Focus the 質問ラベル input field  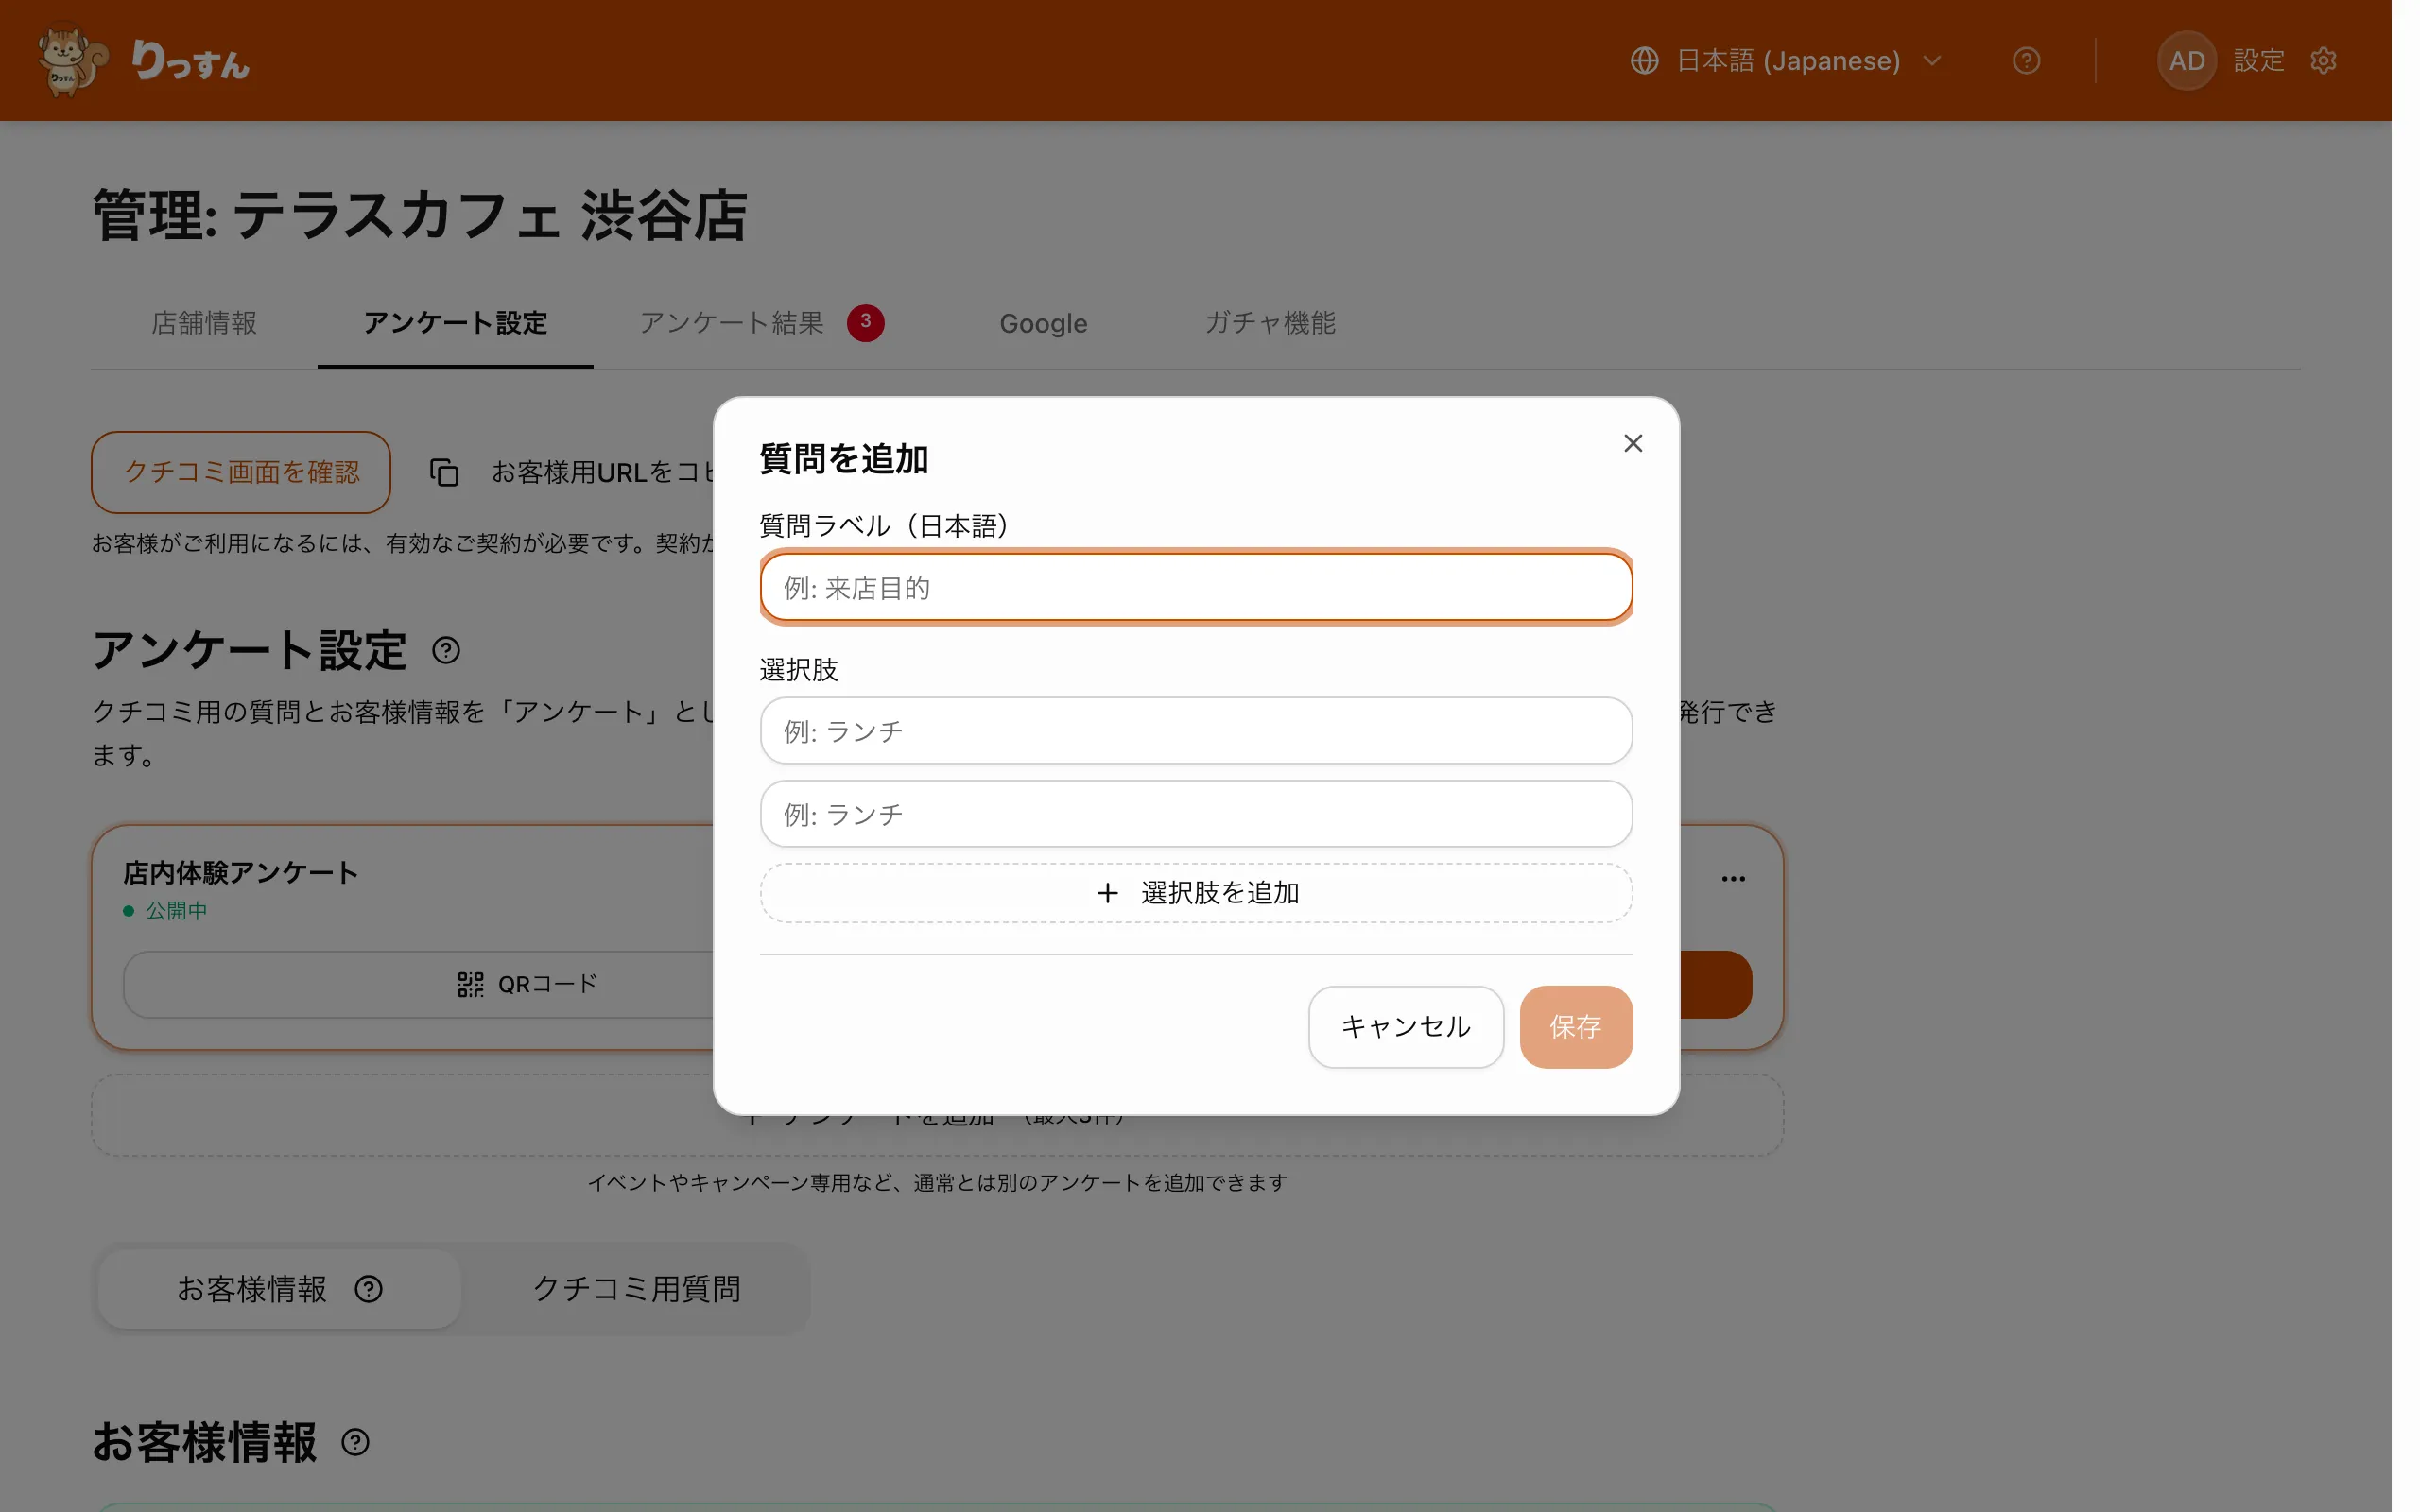1196,588
